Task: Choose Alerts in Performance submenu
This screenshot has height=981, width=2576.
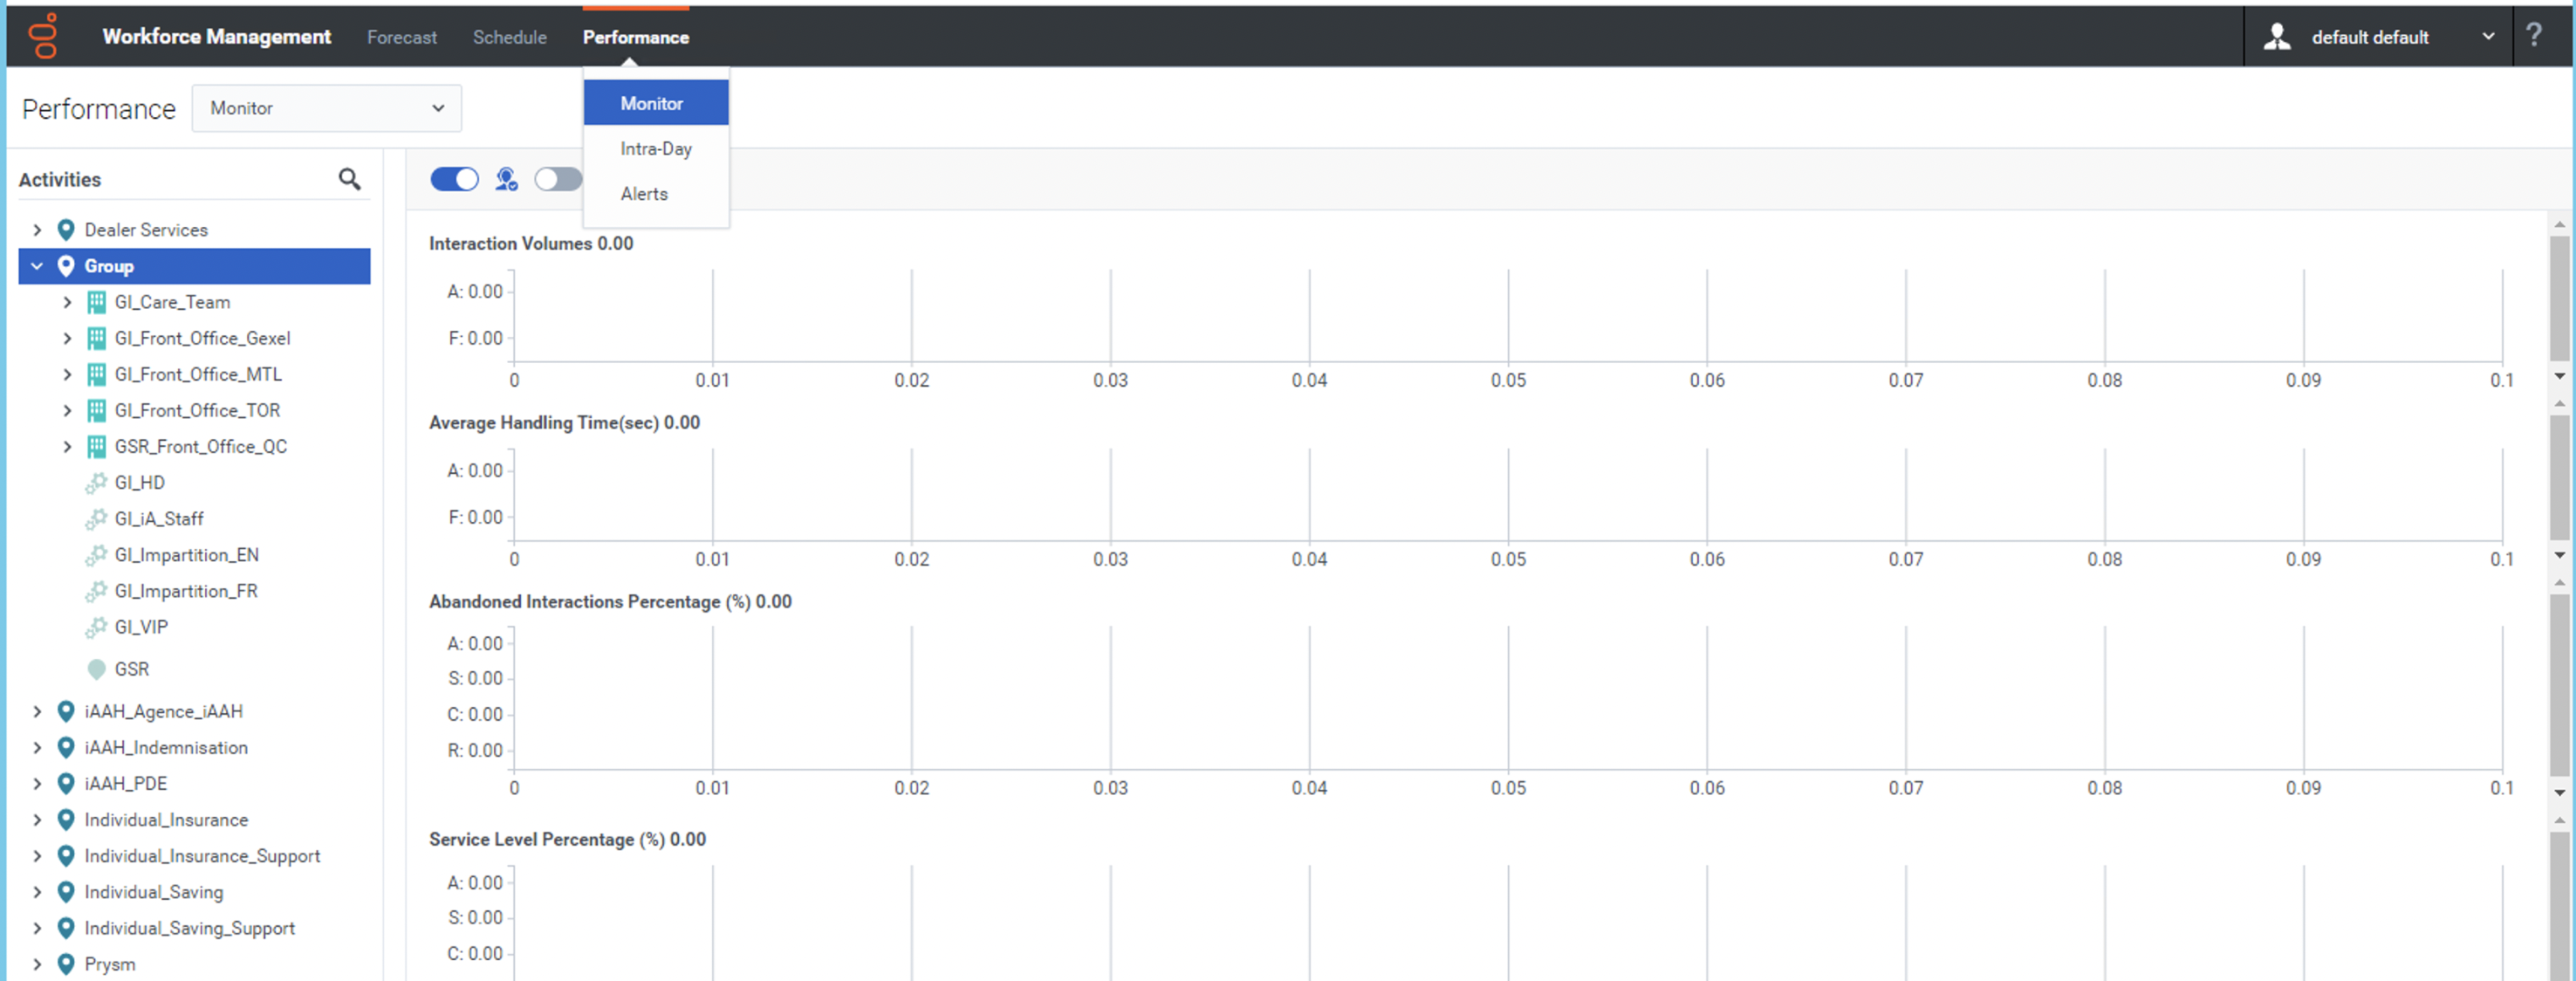Action: click(x=656, y=194)
